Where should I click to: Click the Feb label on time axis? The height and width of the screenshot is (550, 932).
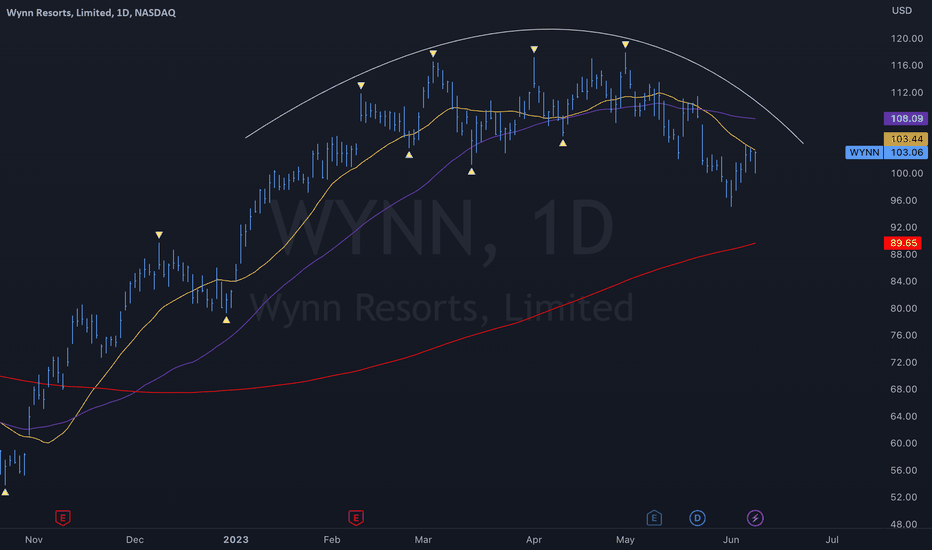tap(332, 540)
